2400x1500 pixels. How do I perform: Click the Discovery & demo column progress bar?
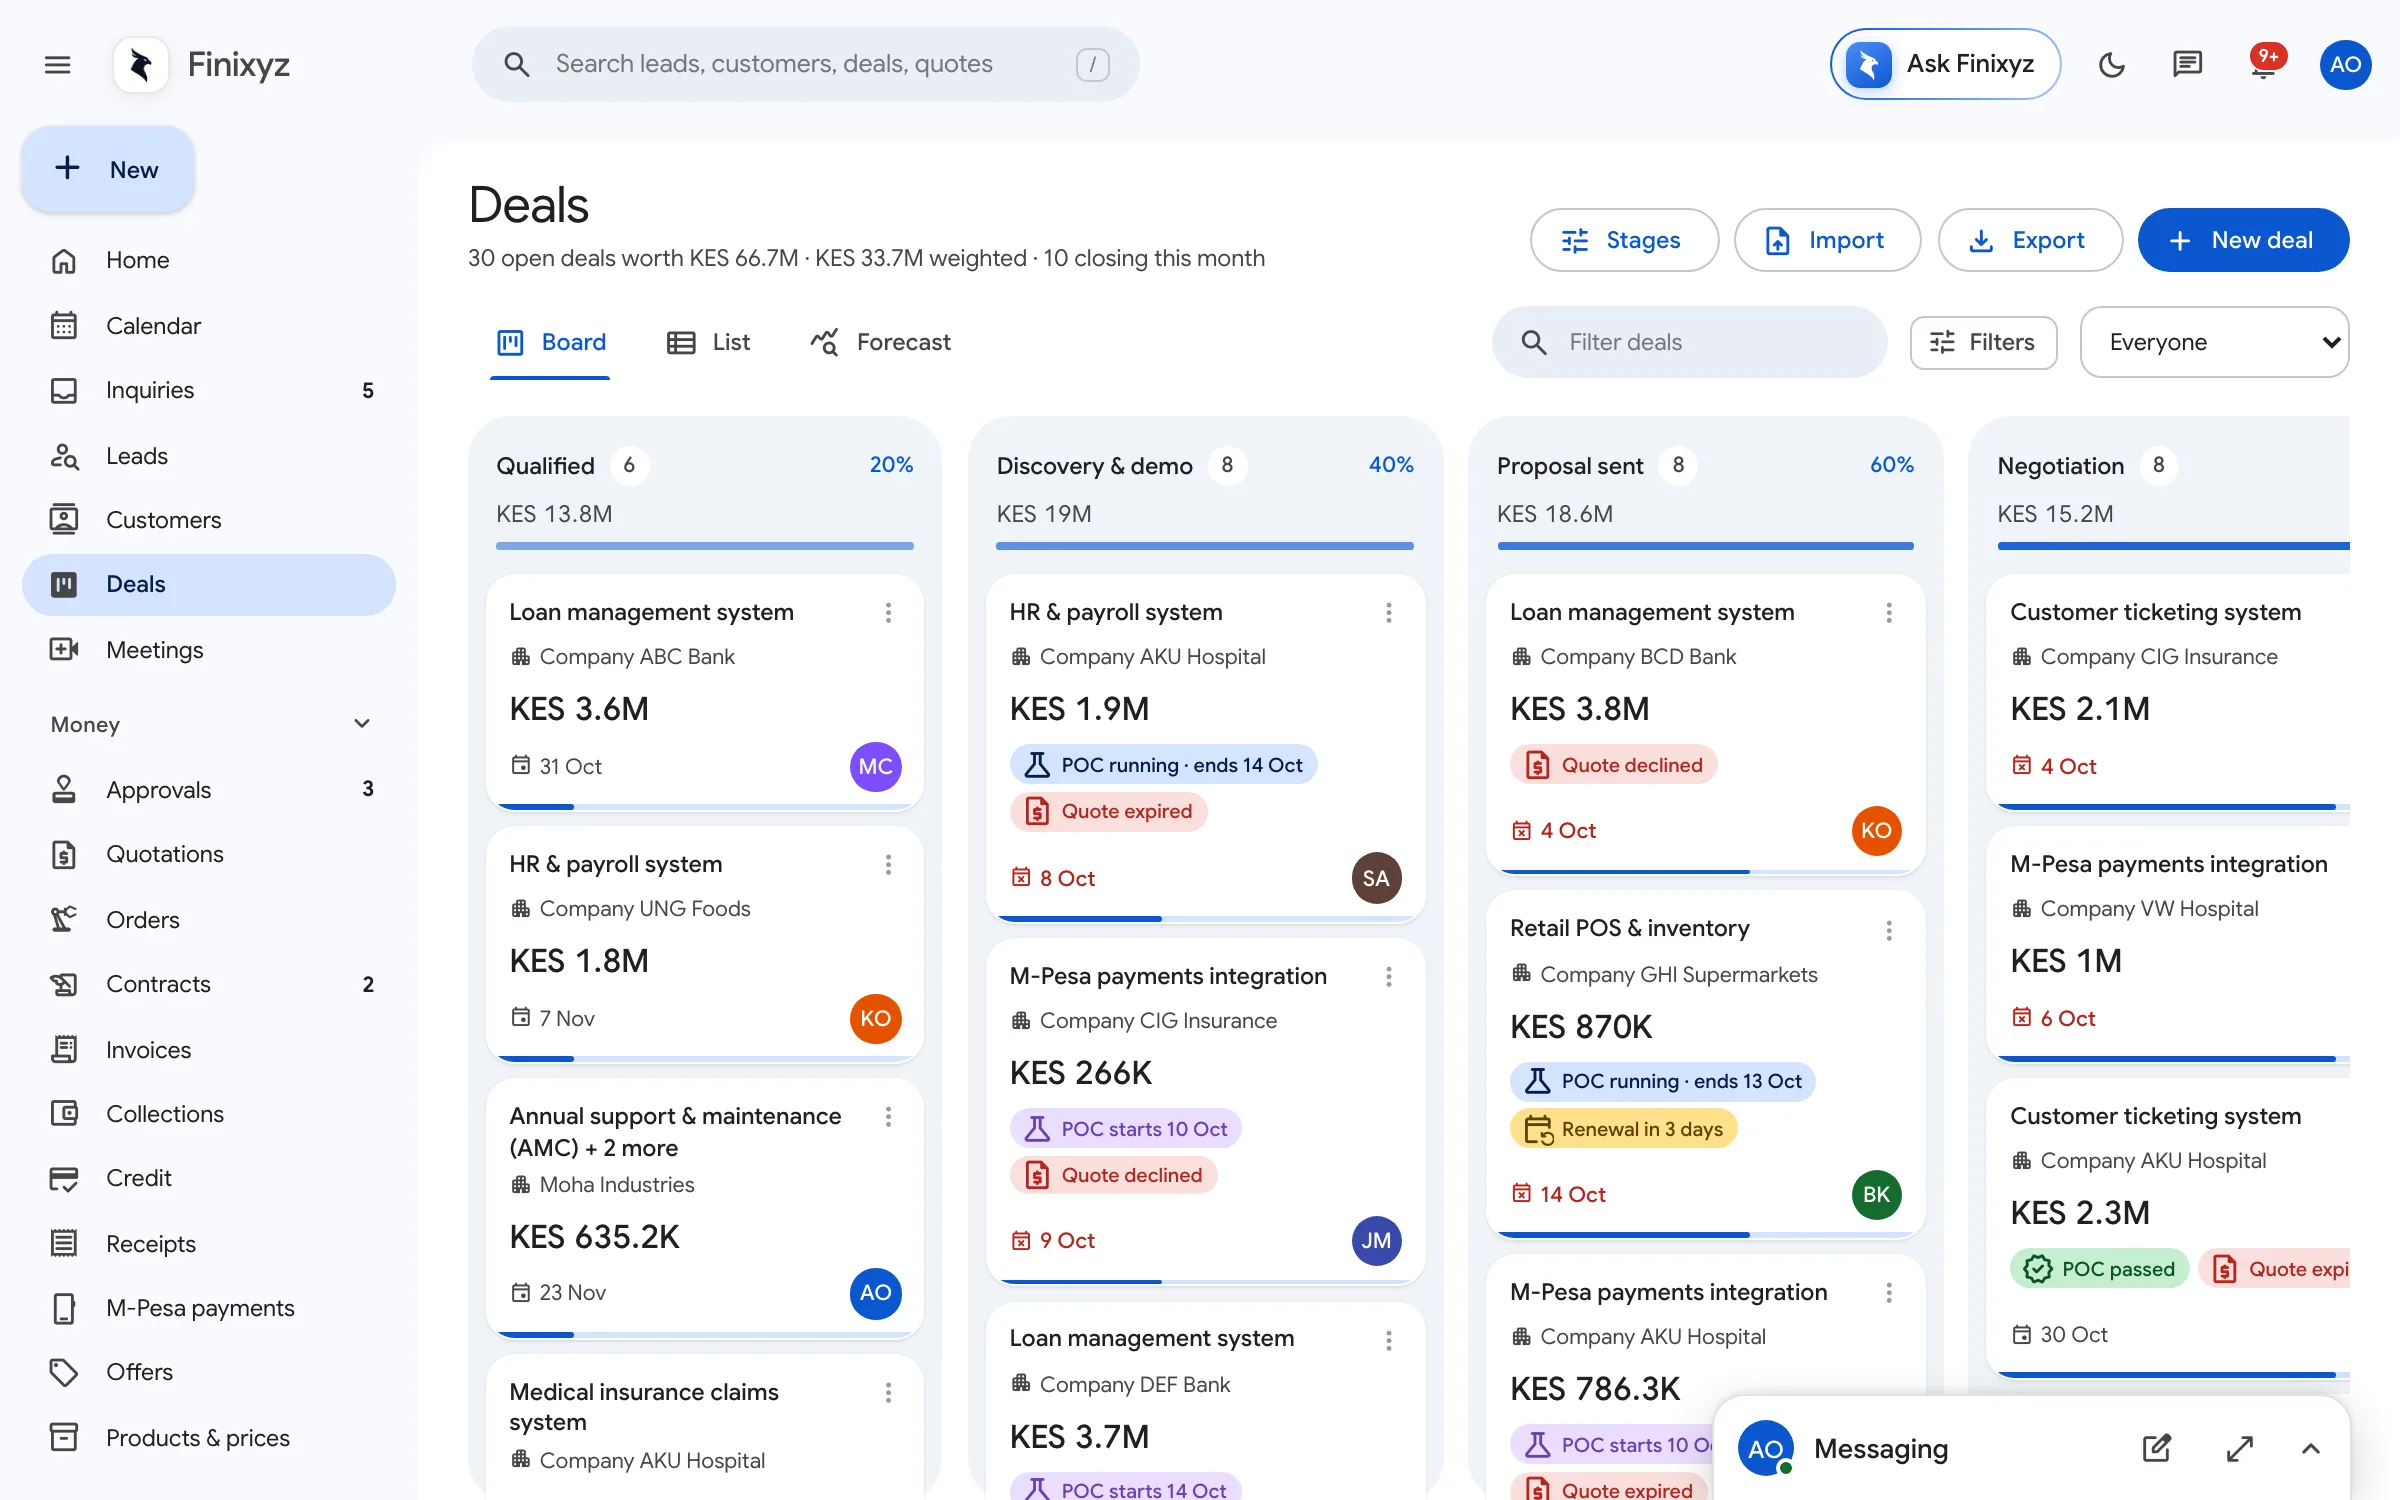[x=1204, y=546]
